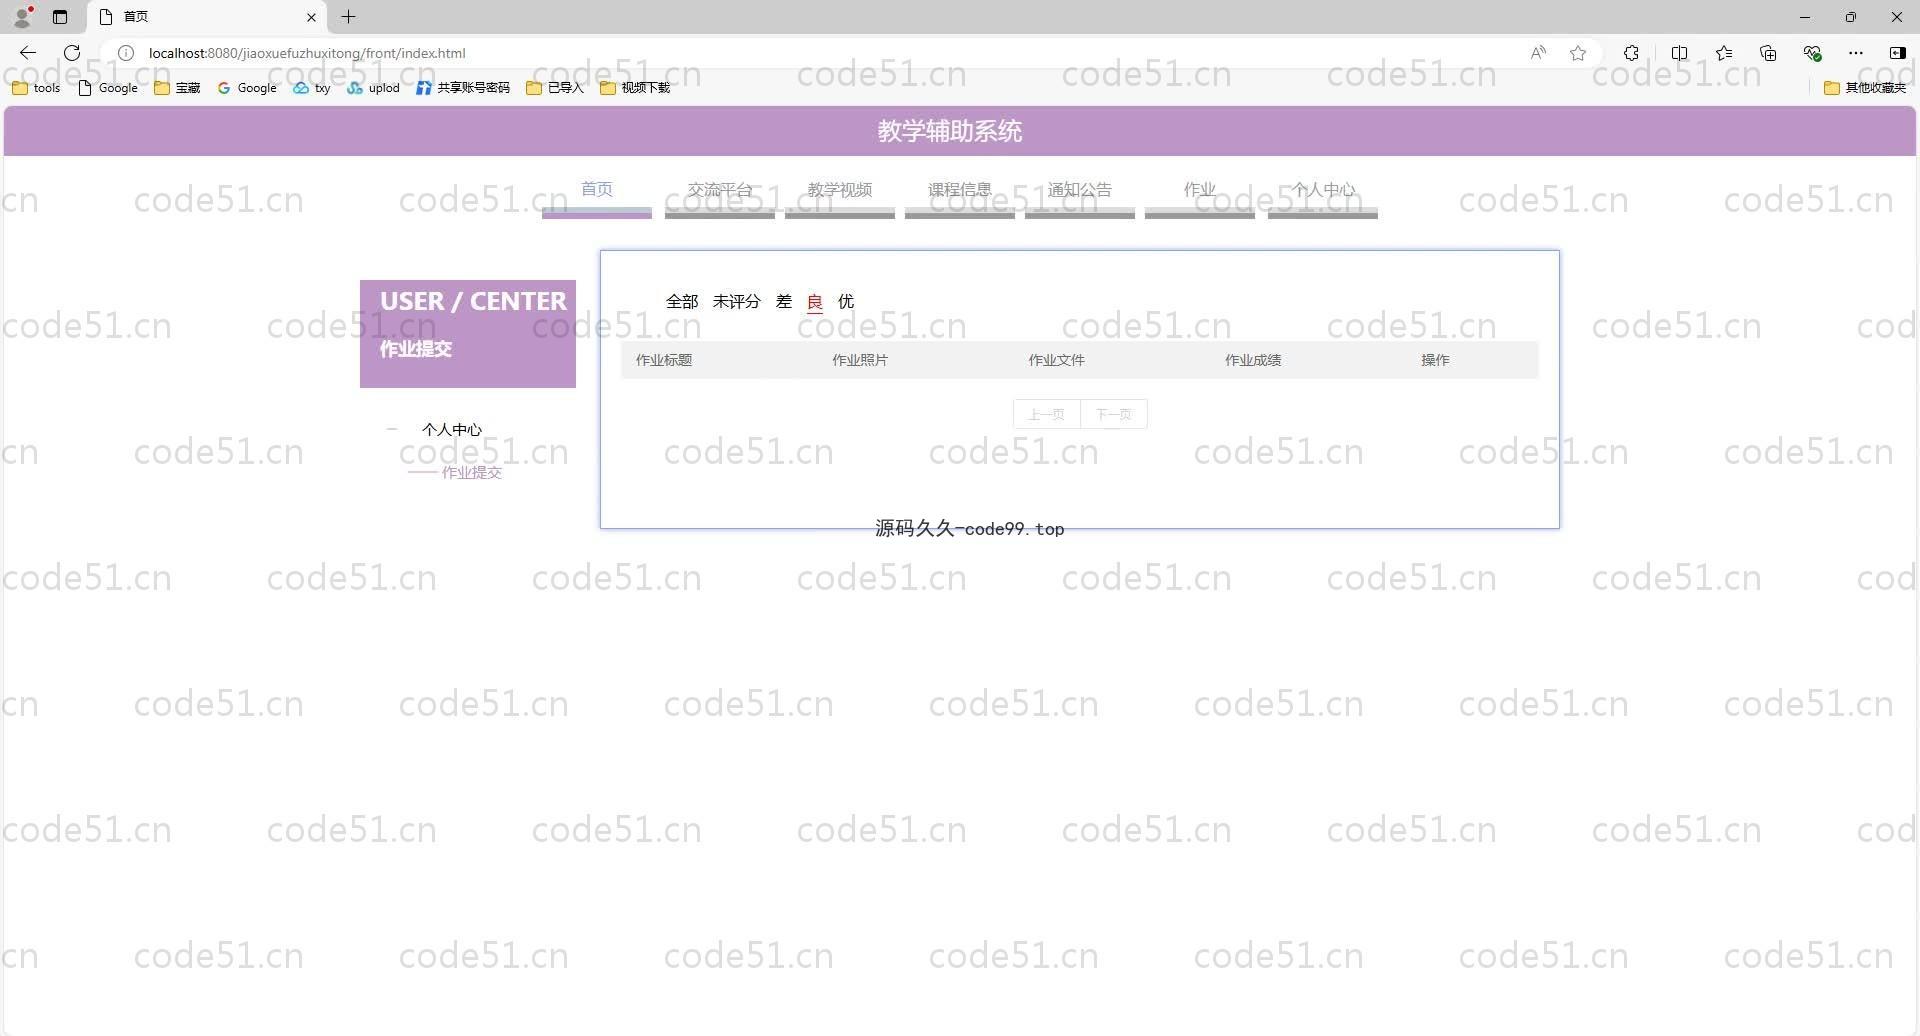Filter homework by 全部

point(682,301)
